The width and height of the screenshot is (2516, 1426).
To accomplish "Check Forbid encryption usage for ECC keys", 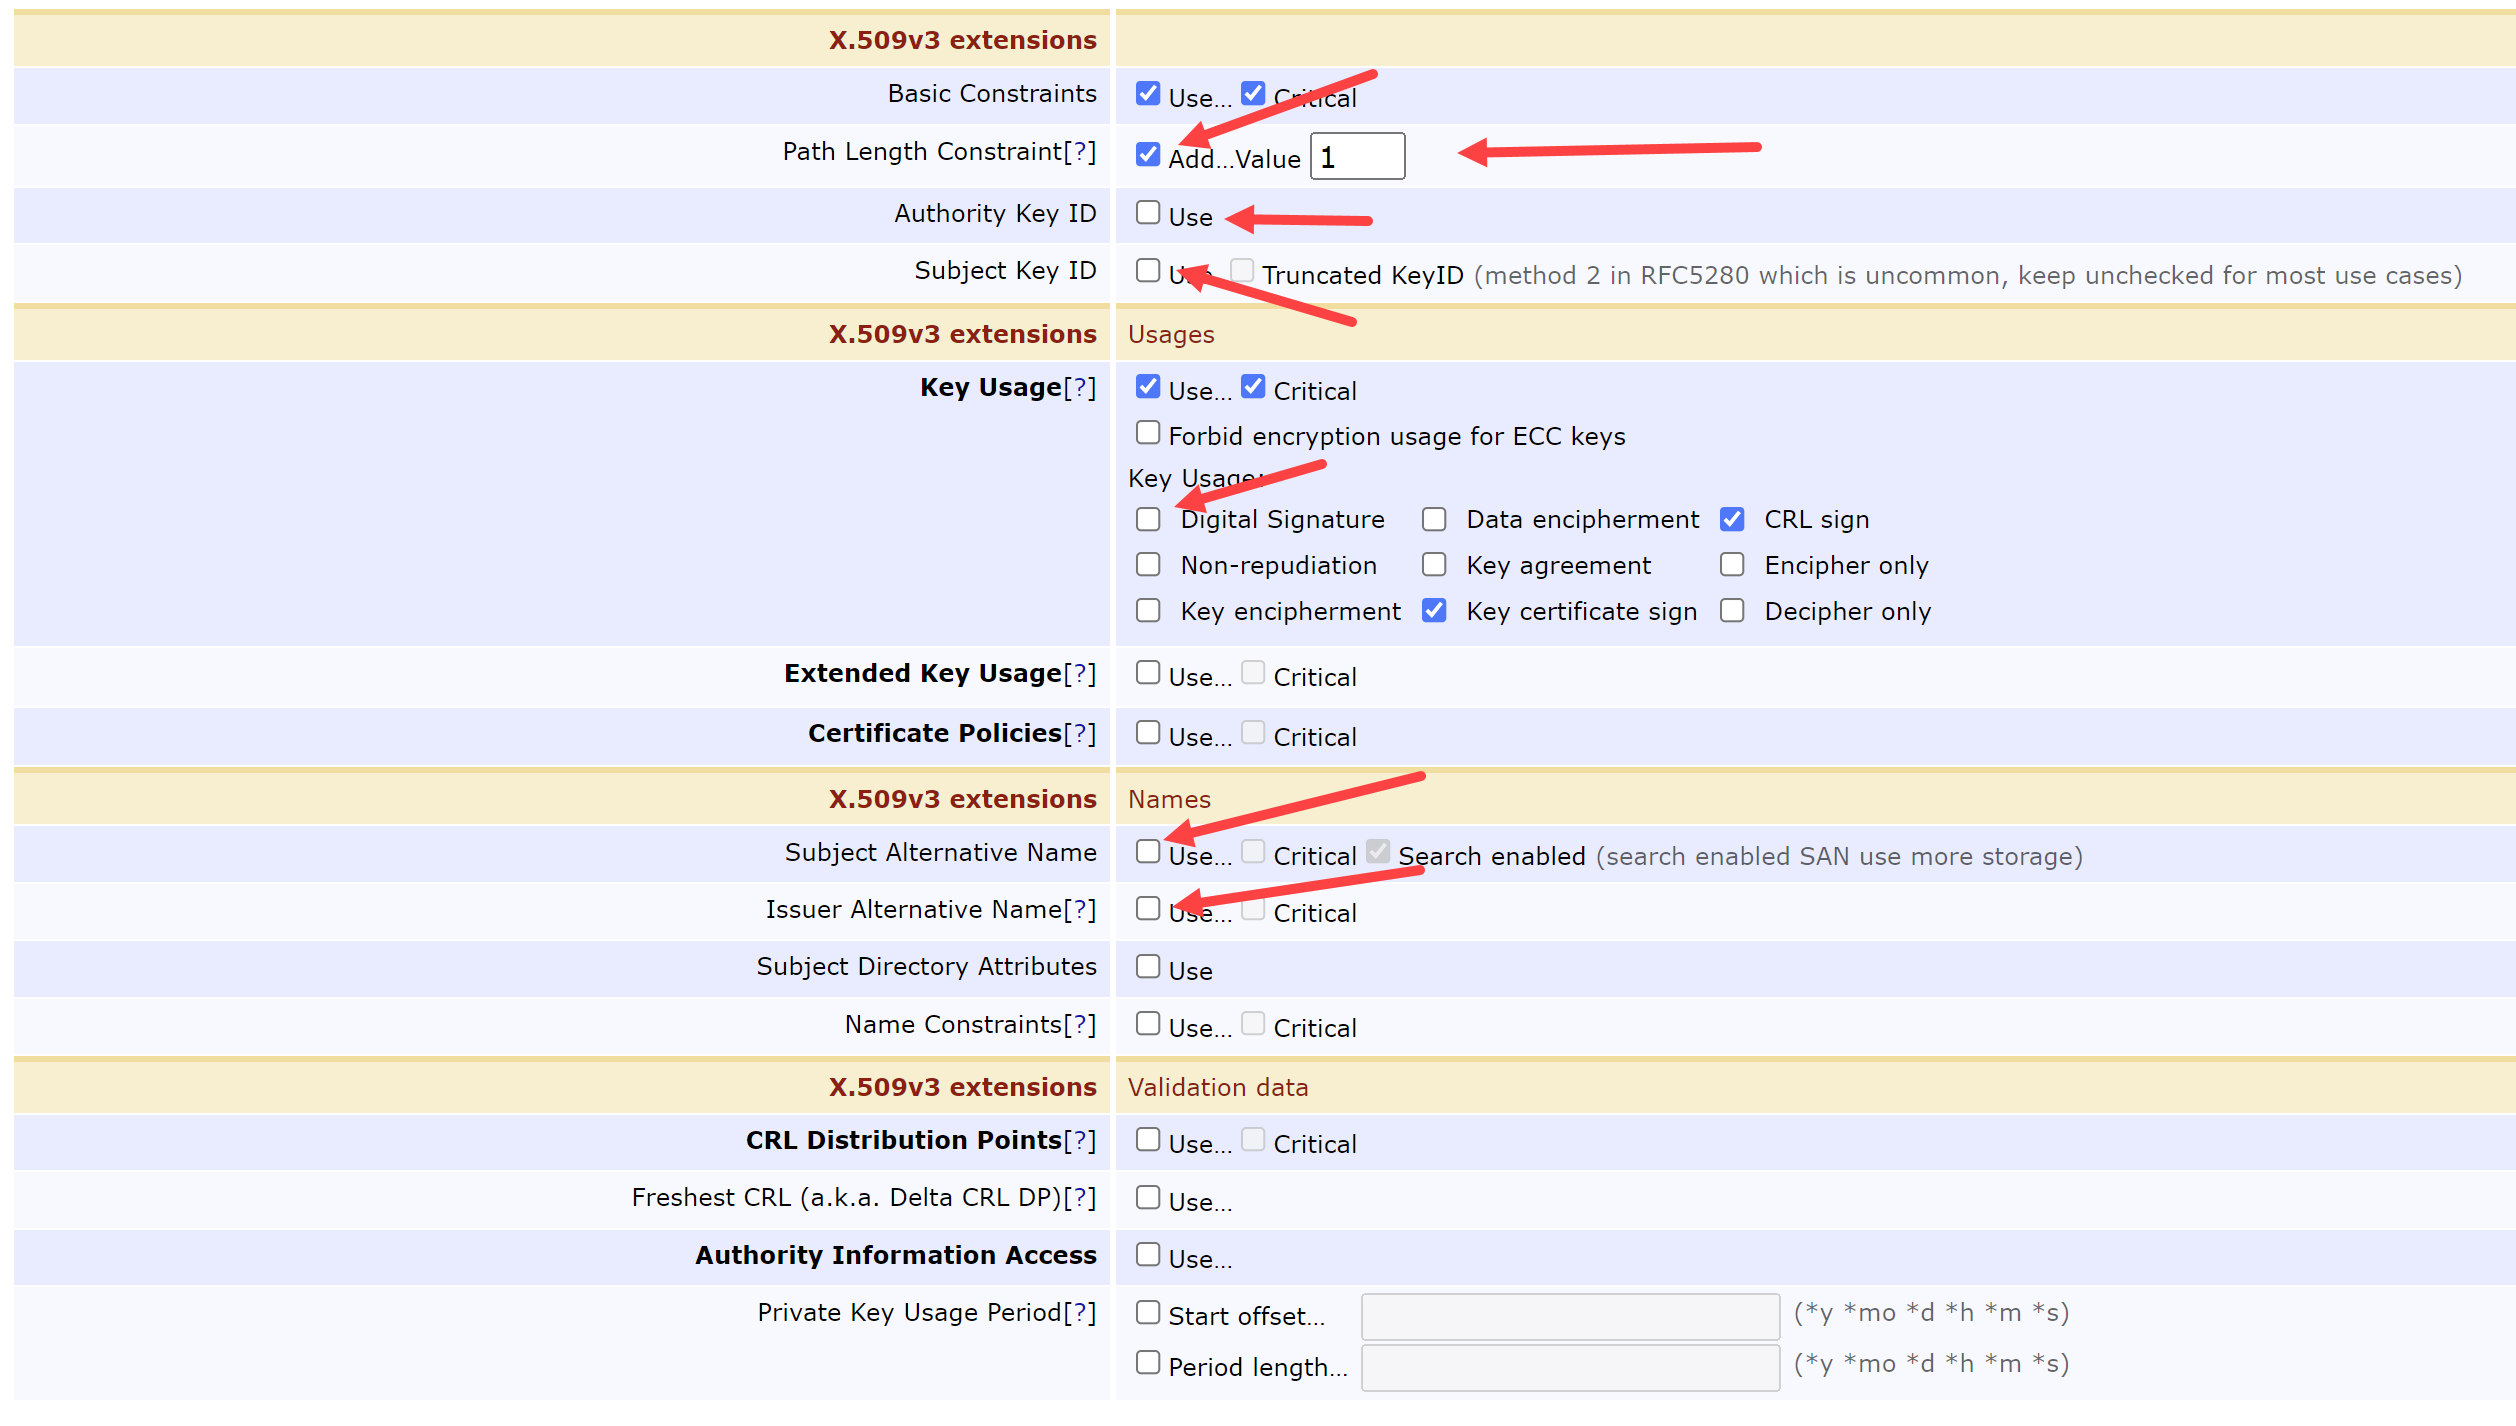I will click(x=1147, y=433).
